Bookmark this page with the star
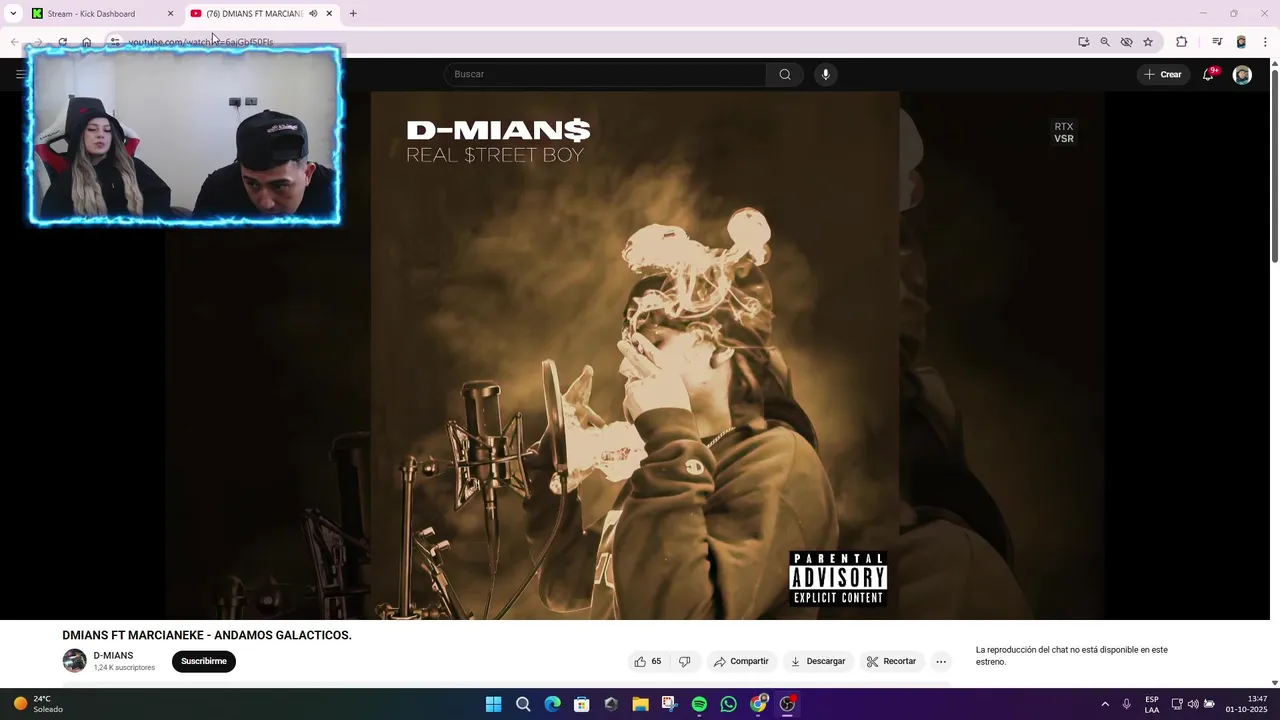Image resolution: width=1280 pixels, height=720 pixels. [x=1148, y=42]
